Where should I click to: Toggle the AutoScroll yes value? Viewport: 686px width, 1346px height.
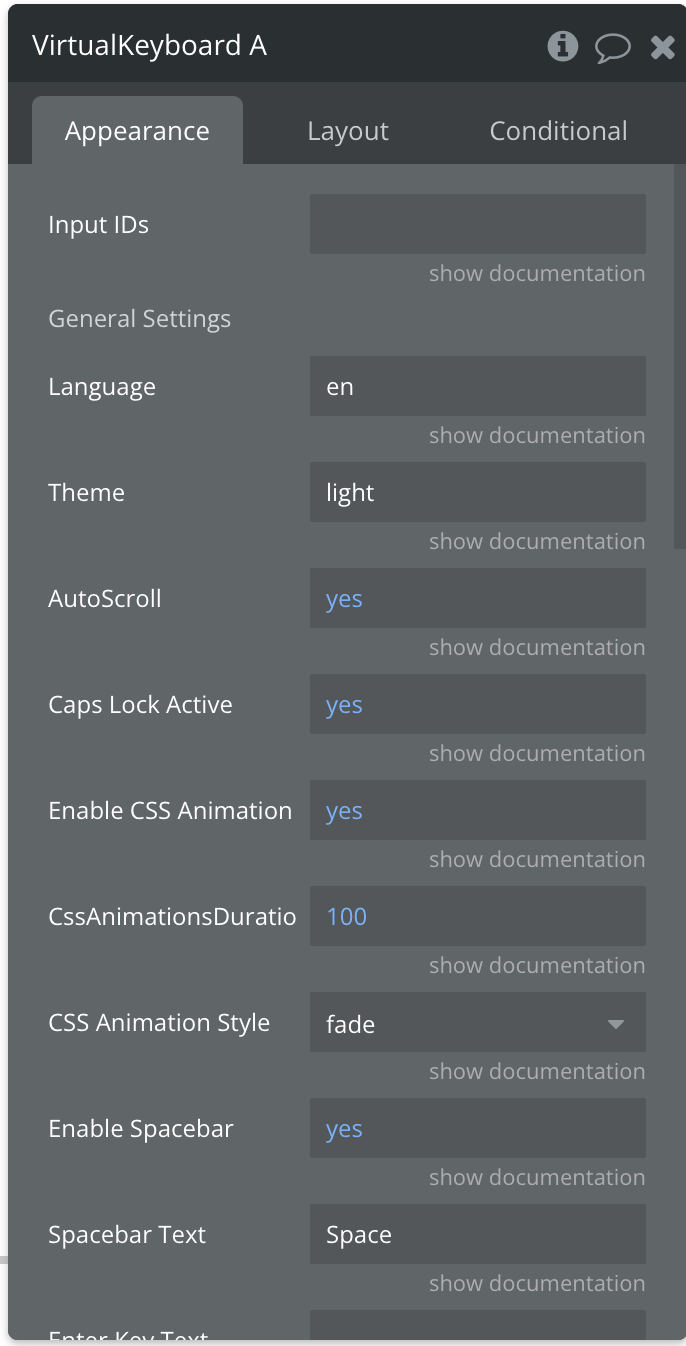(344, 599)
